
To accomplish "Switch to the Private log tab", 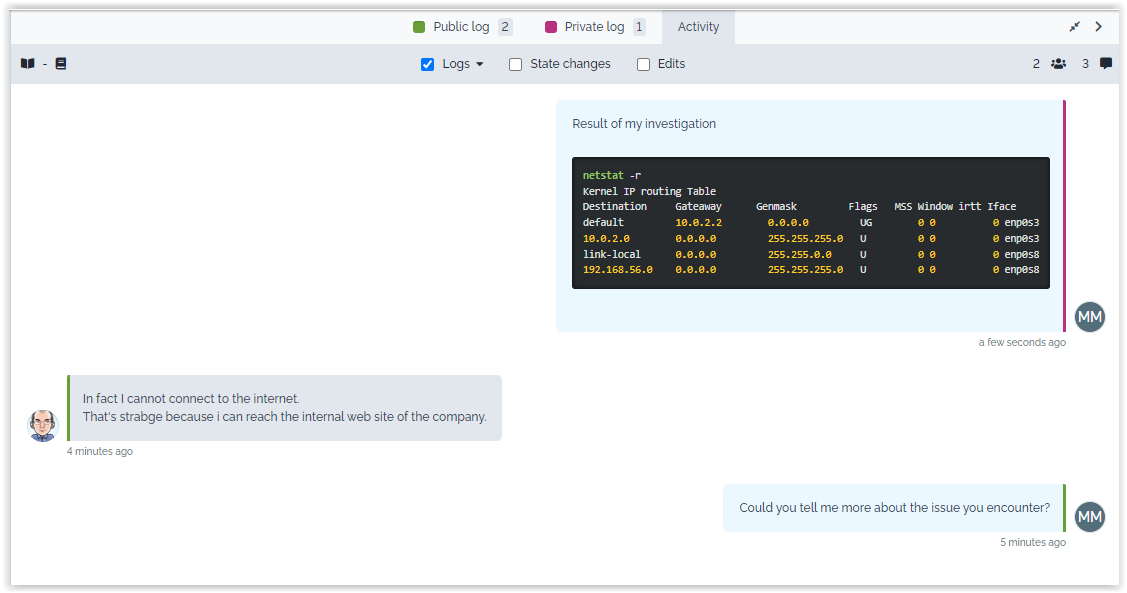I will (x=594, y=27).
